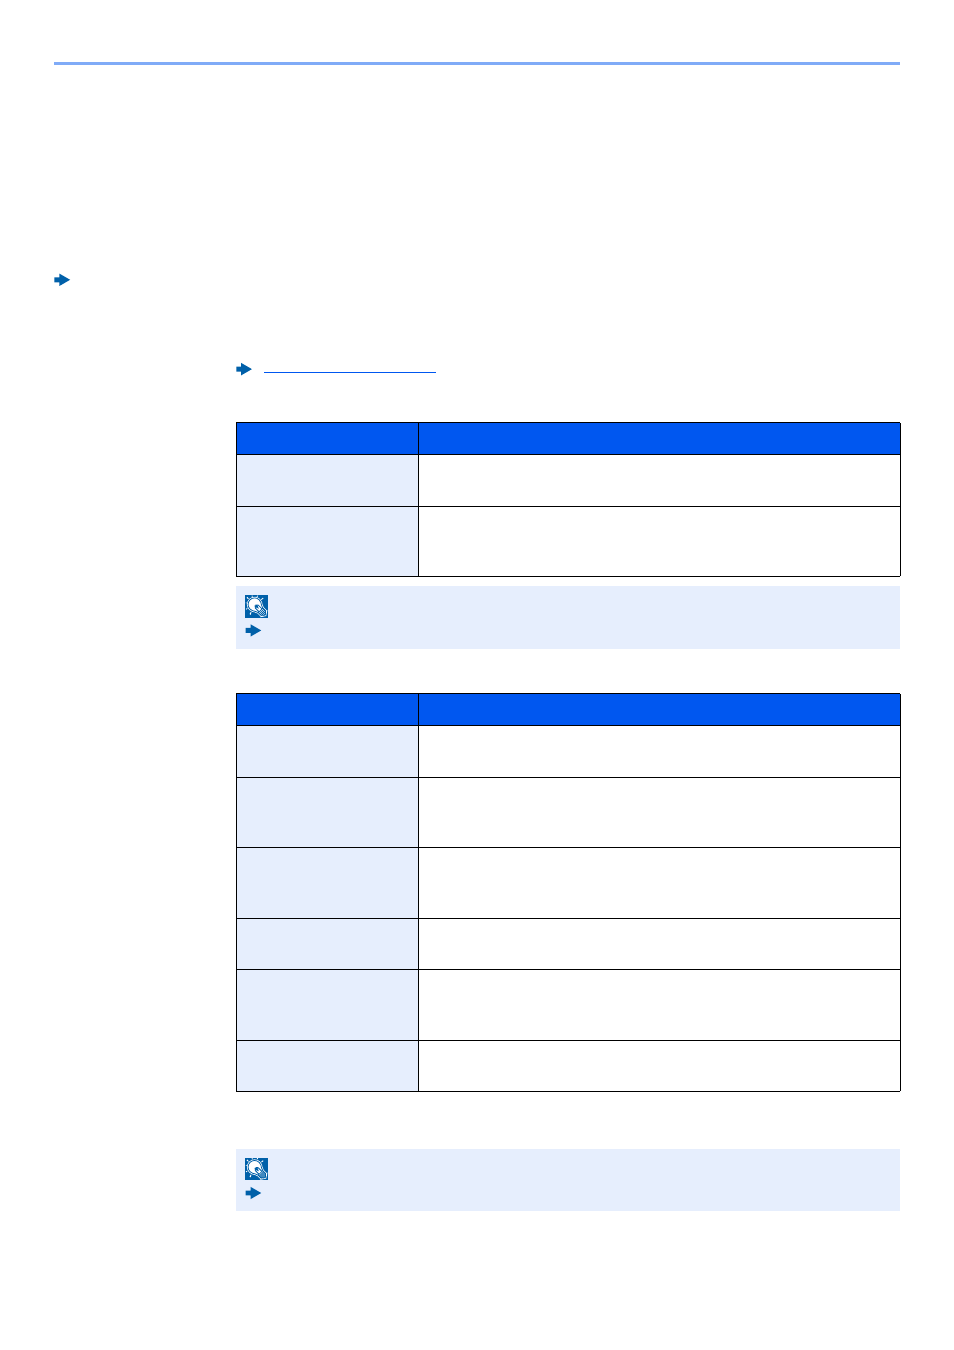
Task: Select the second table's narrow header cell
Action: (x=327, y=710)
